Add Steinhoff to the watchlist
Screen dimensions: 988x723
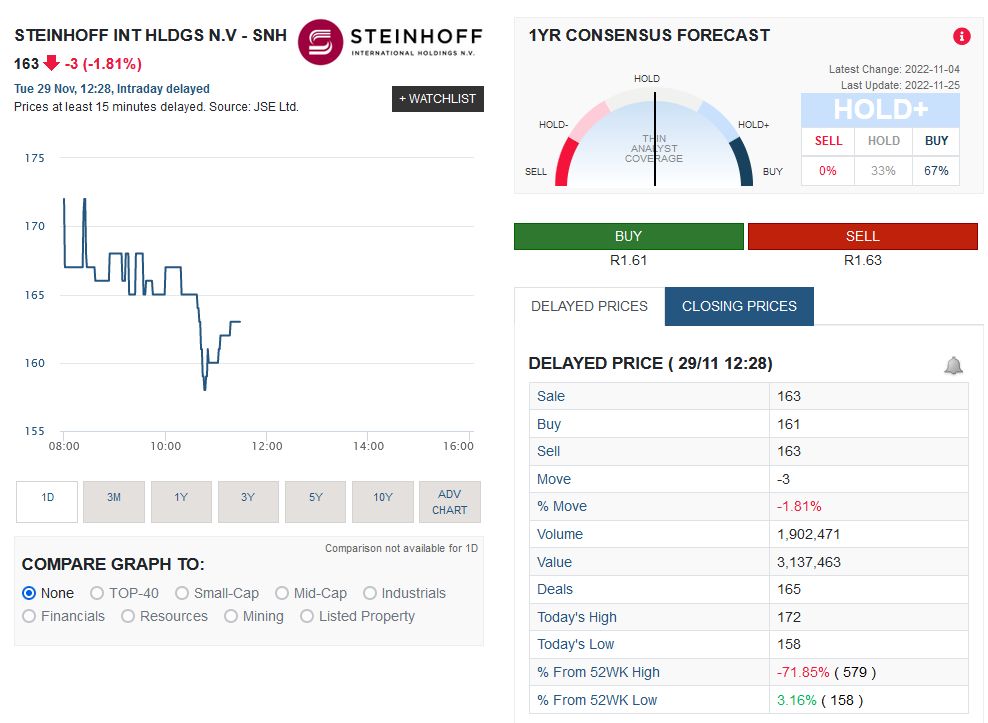(x=438, y=99)
